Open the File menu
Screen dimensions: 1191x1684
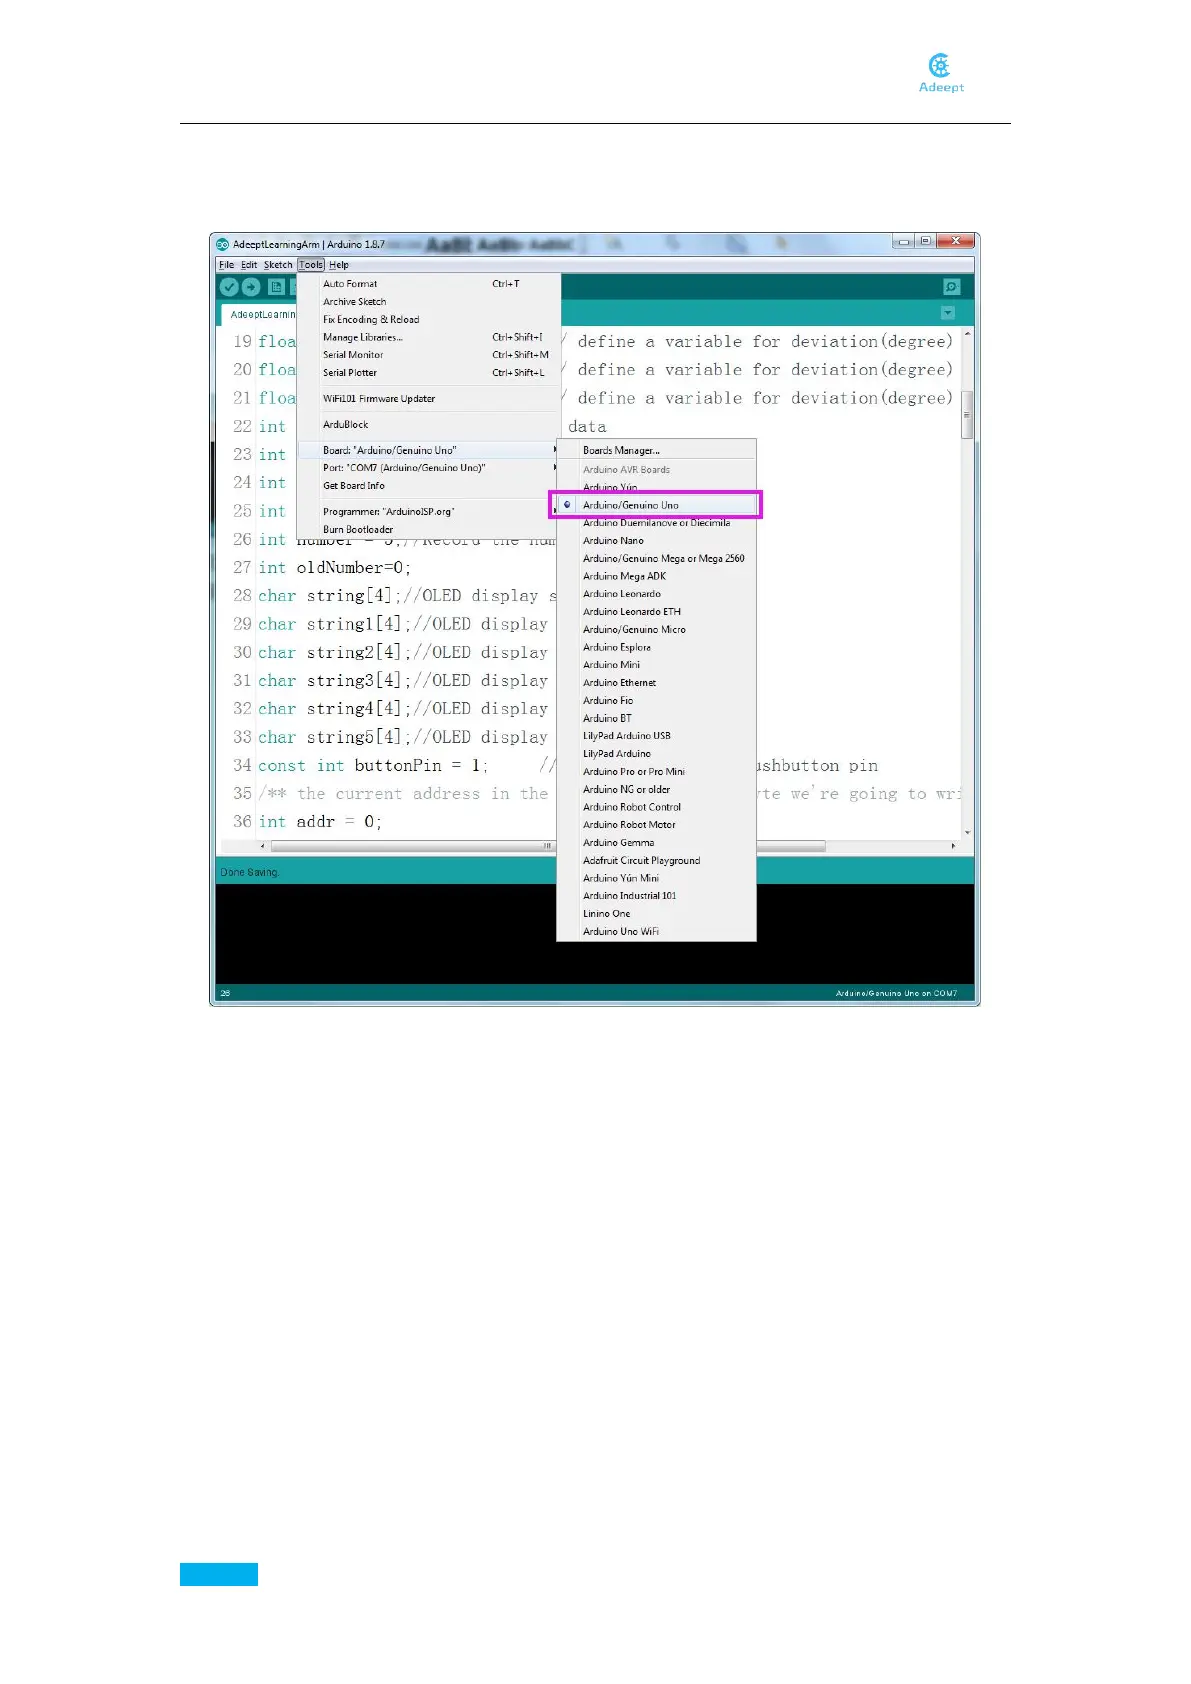pos(227,265)
